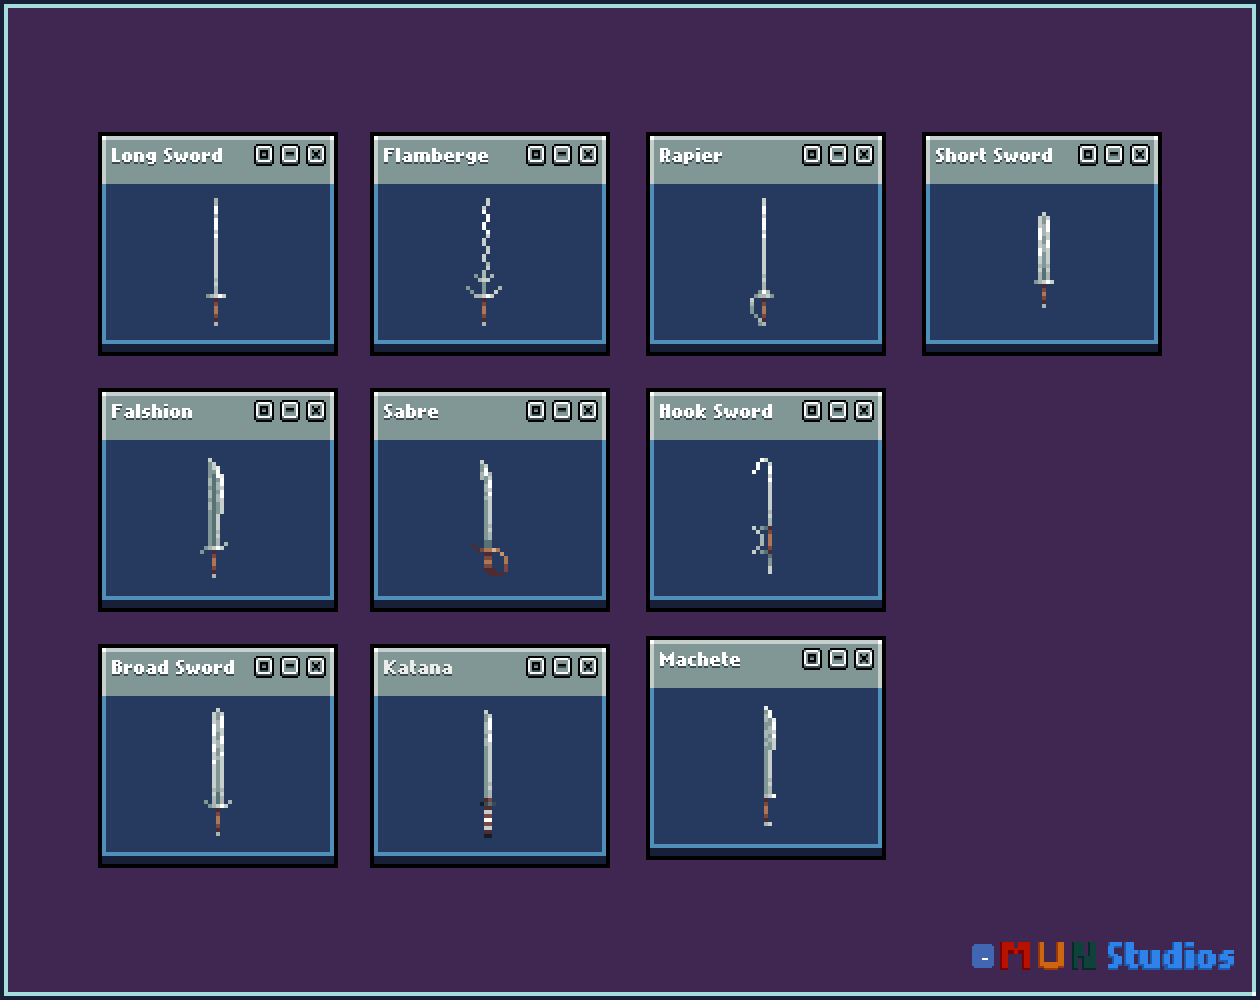
Task: Close the Rapier window
Action: pos(862,155)
